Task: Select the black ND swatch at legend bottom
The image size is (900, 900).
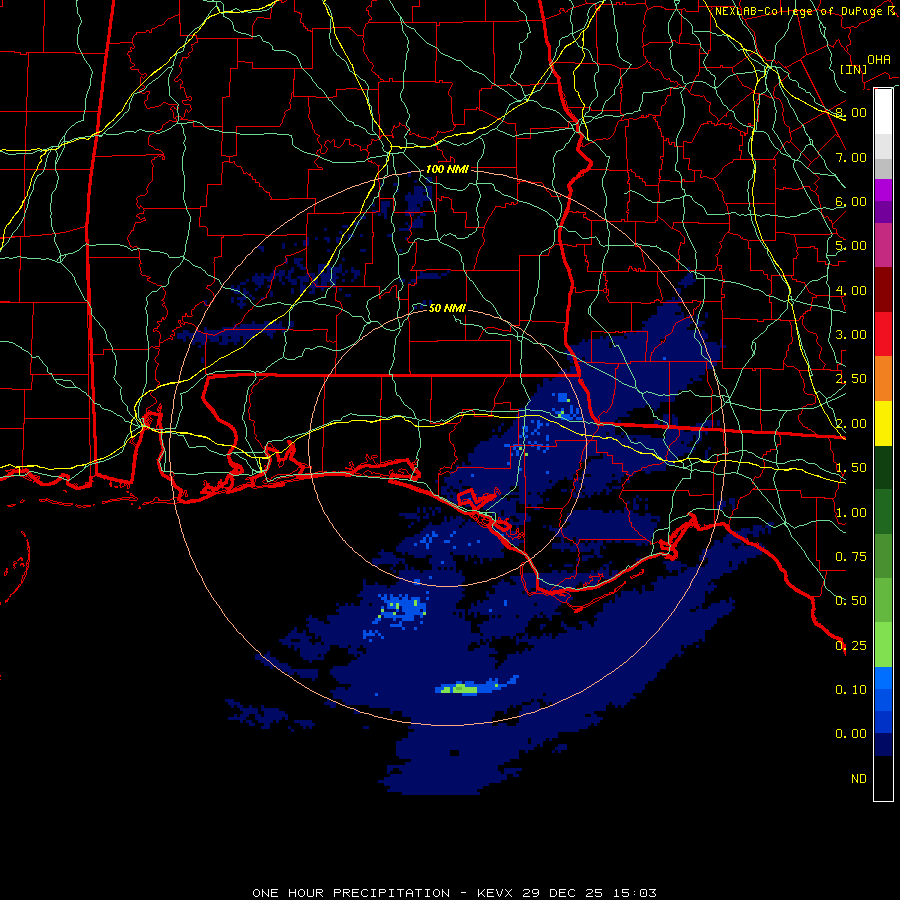Action: click(x=883, y=778)
